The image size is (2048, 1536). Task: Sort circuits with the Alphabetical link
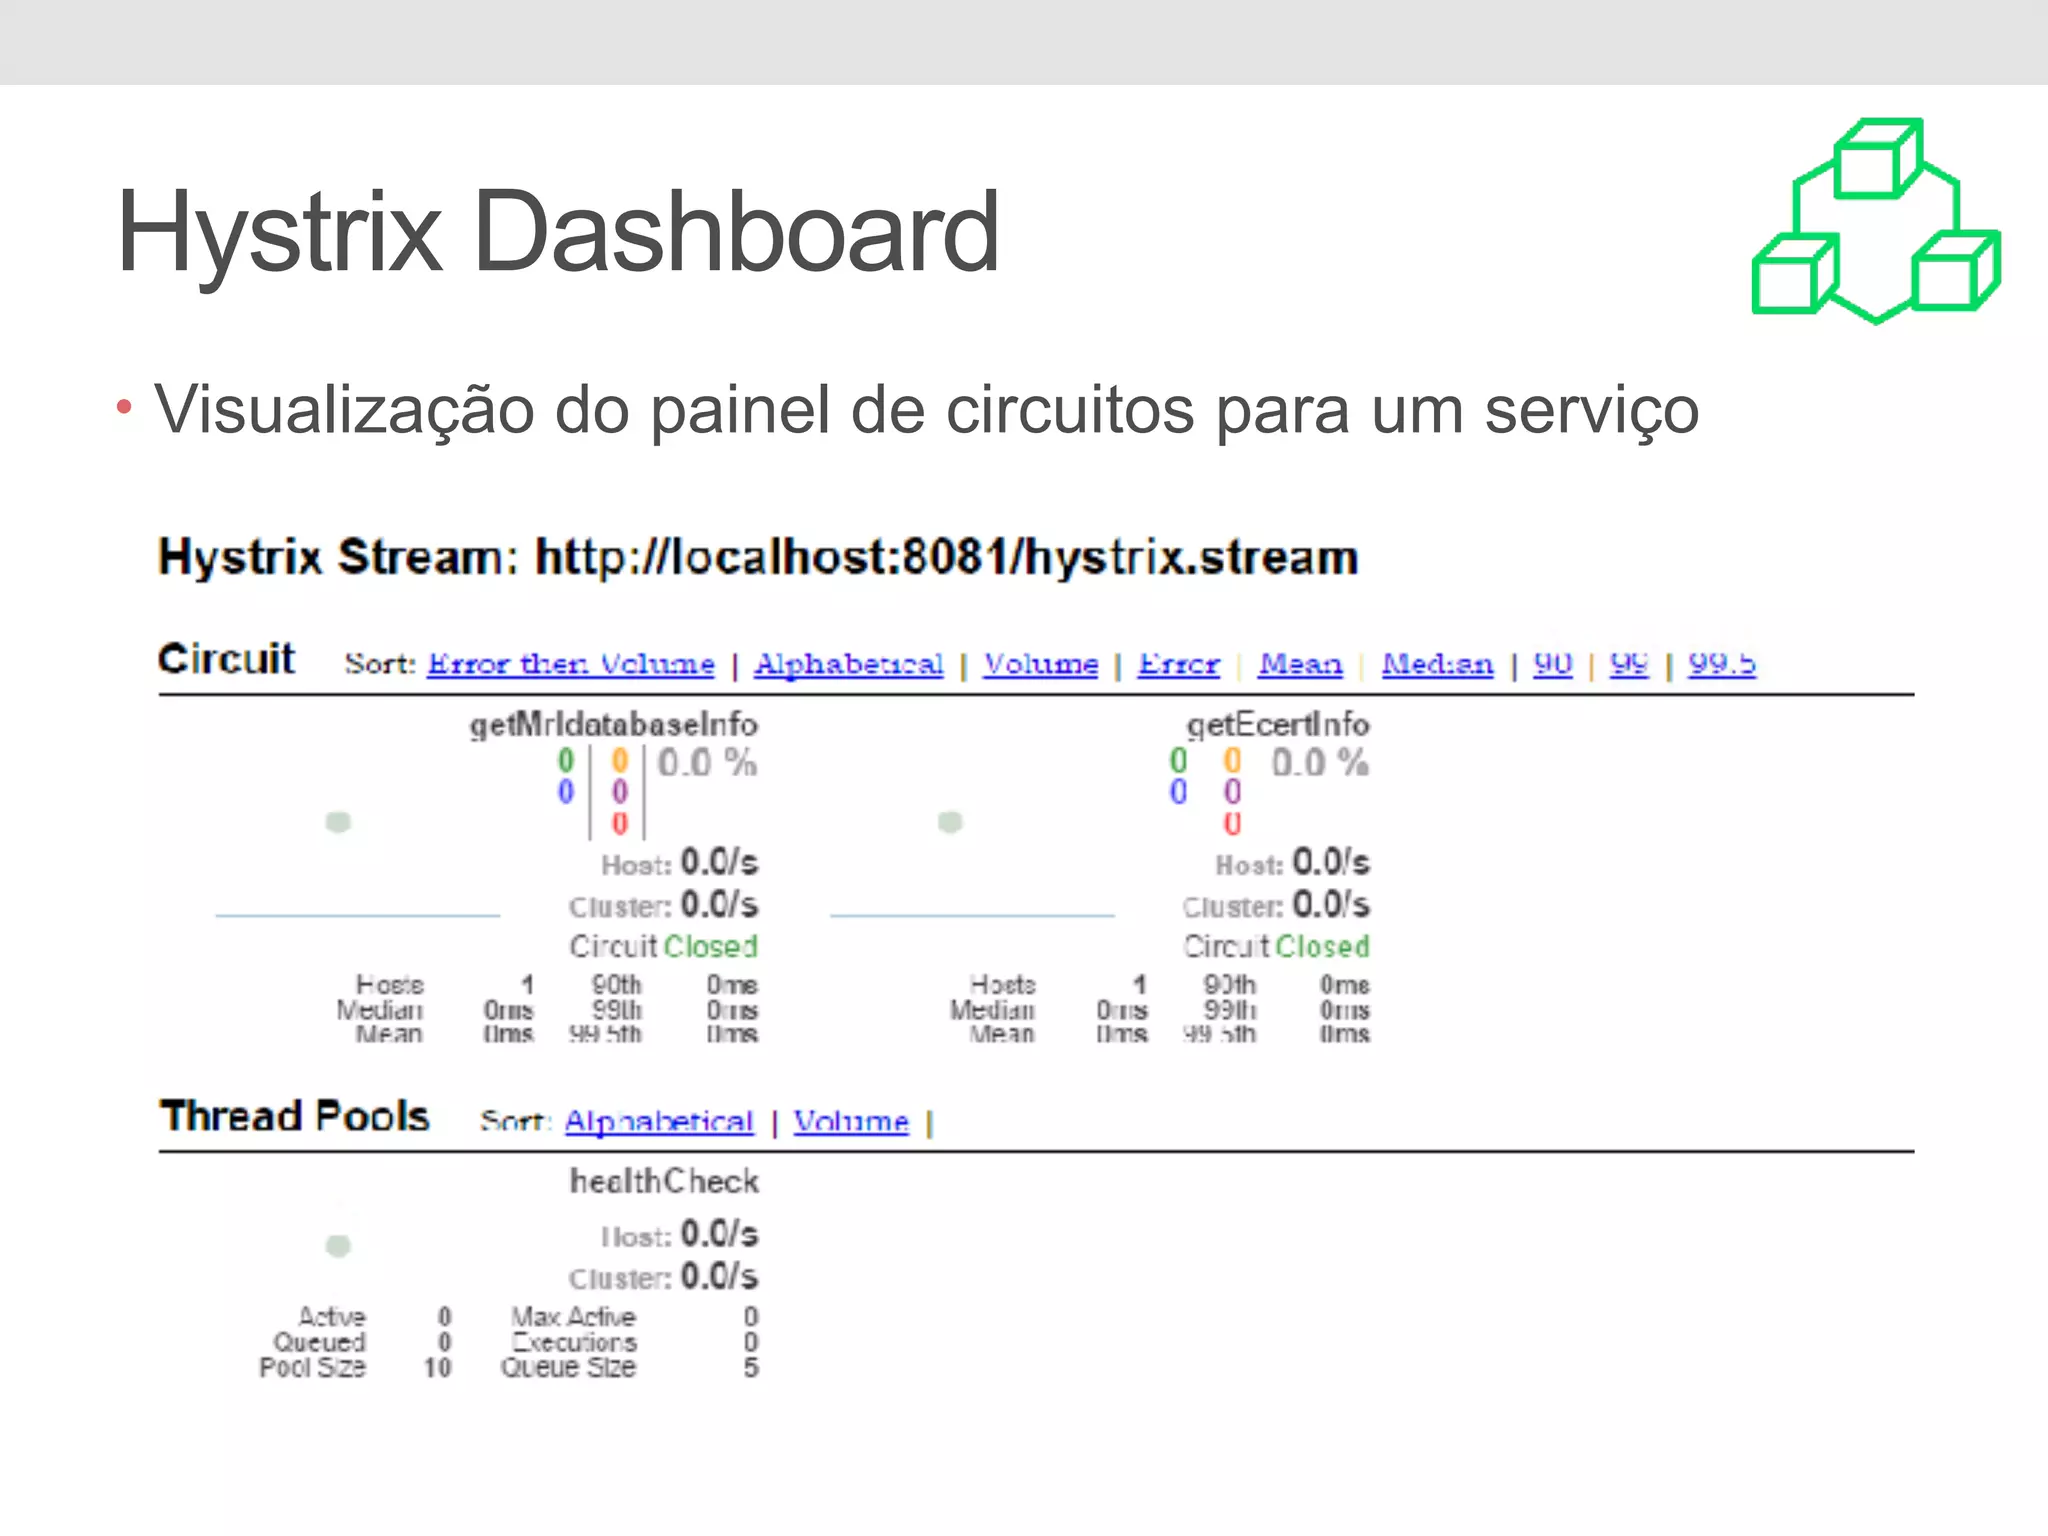(x=848, y=664)
